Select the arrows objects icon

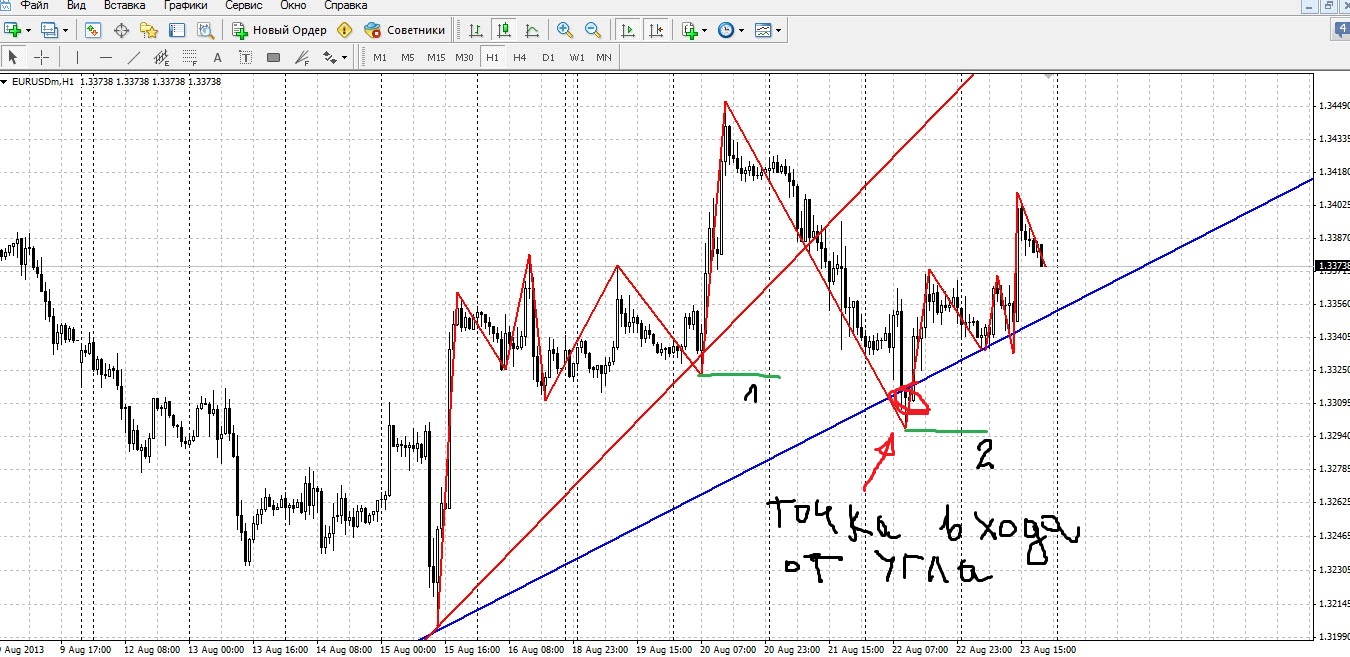329,57
